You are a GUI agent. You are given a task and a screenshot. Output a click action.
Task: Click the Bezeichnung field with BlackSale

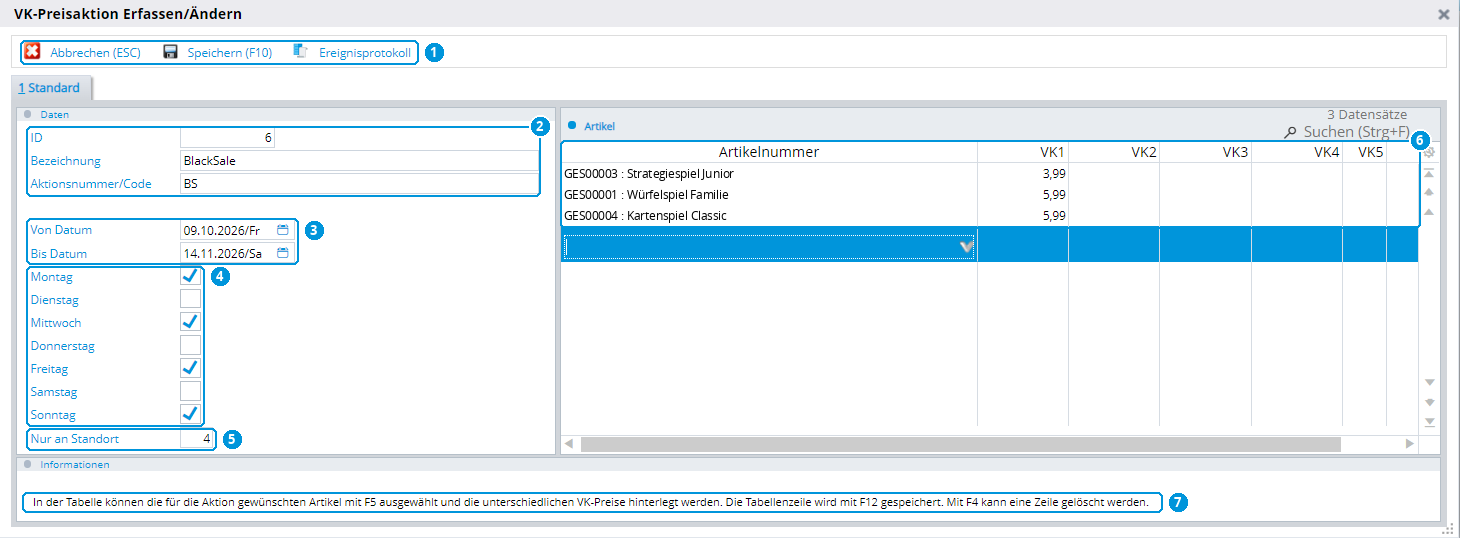click(x=358, y=160)
